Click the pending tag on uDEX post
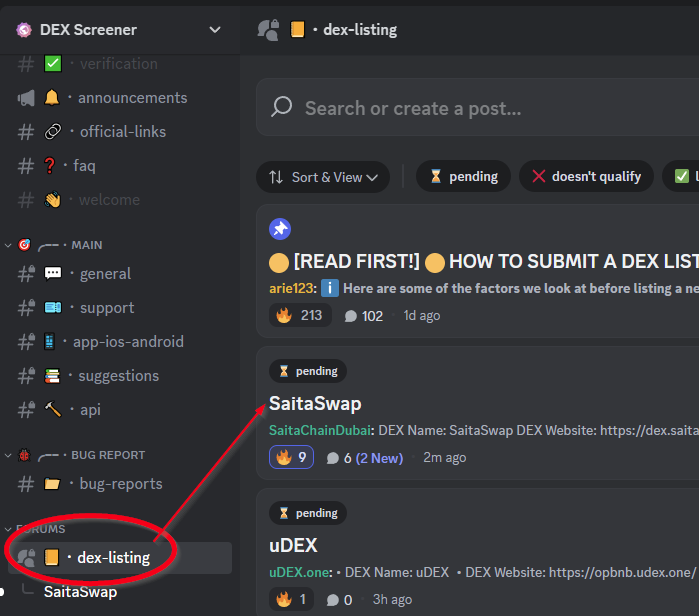The height and width of the screenshot is (616, 699). [x=308, y=513]
